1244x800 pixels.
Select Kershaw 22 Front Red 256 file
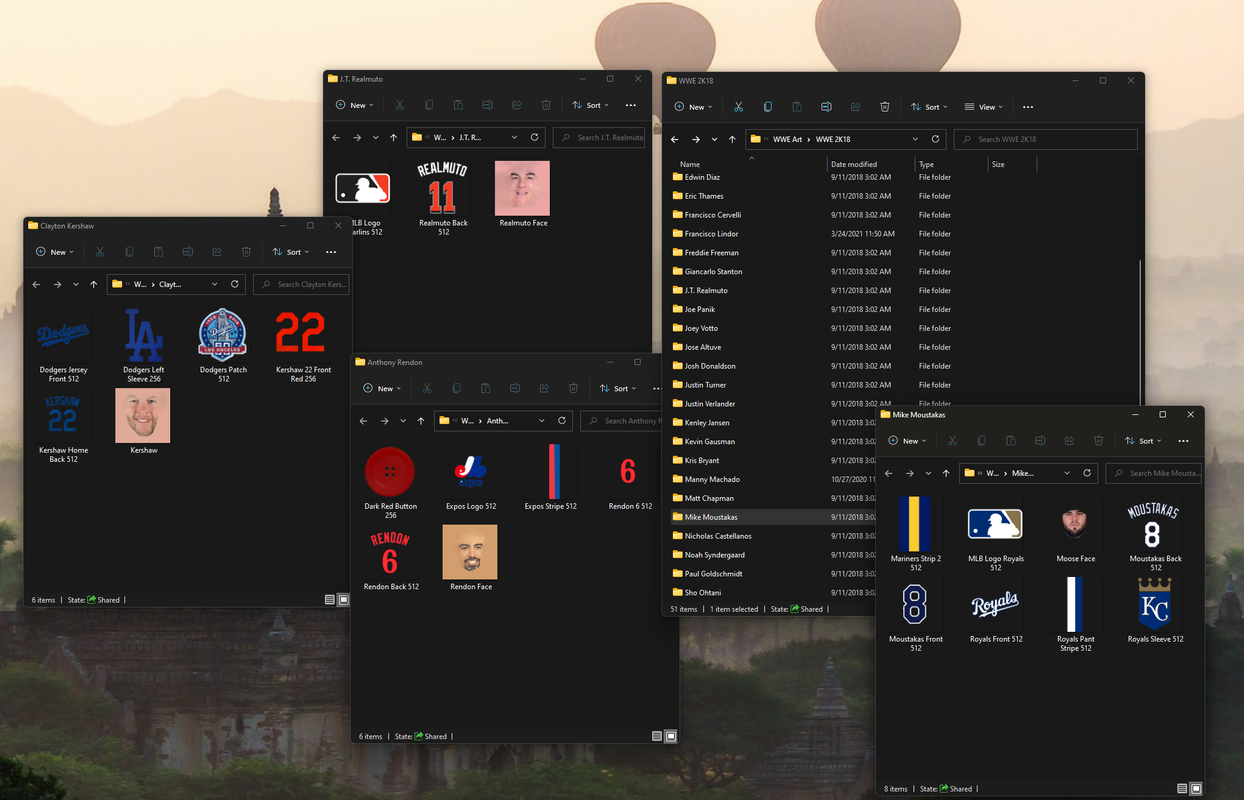click(303, 345)
